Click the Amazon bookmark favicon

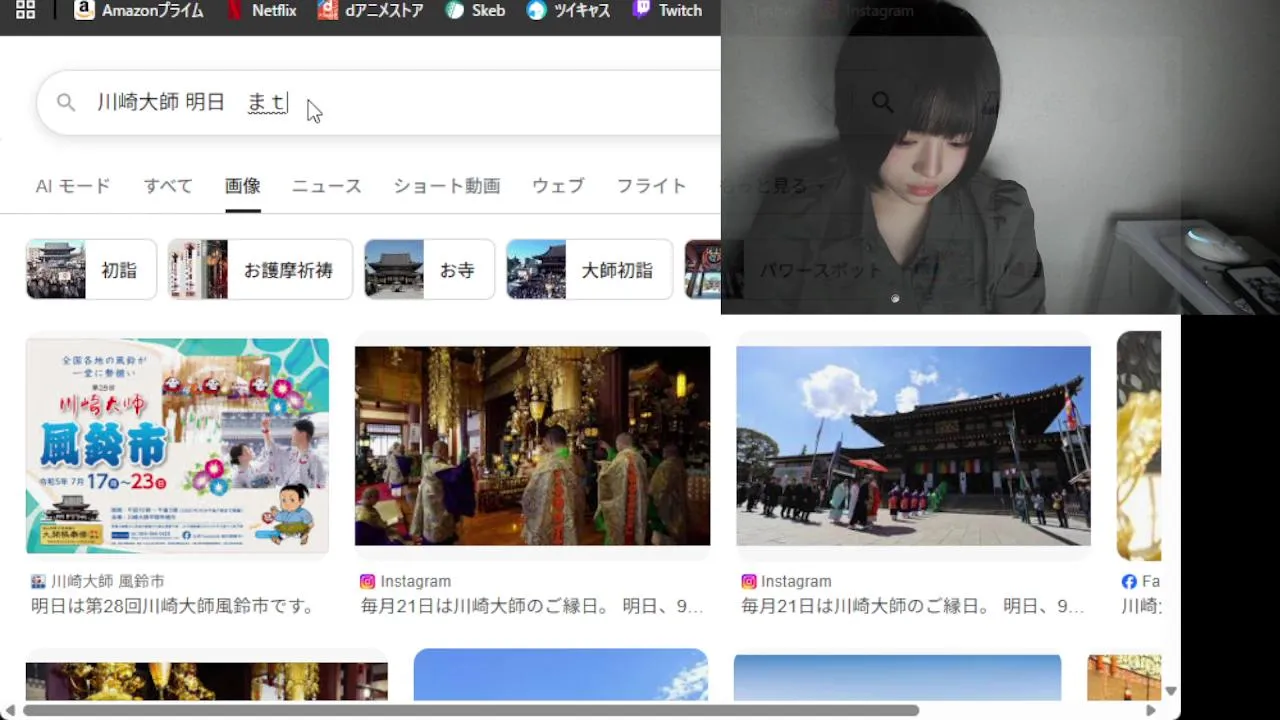pyautogui.click(x=84, y=10)
